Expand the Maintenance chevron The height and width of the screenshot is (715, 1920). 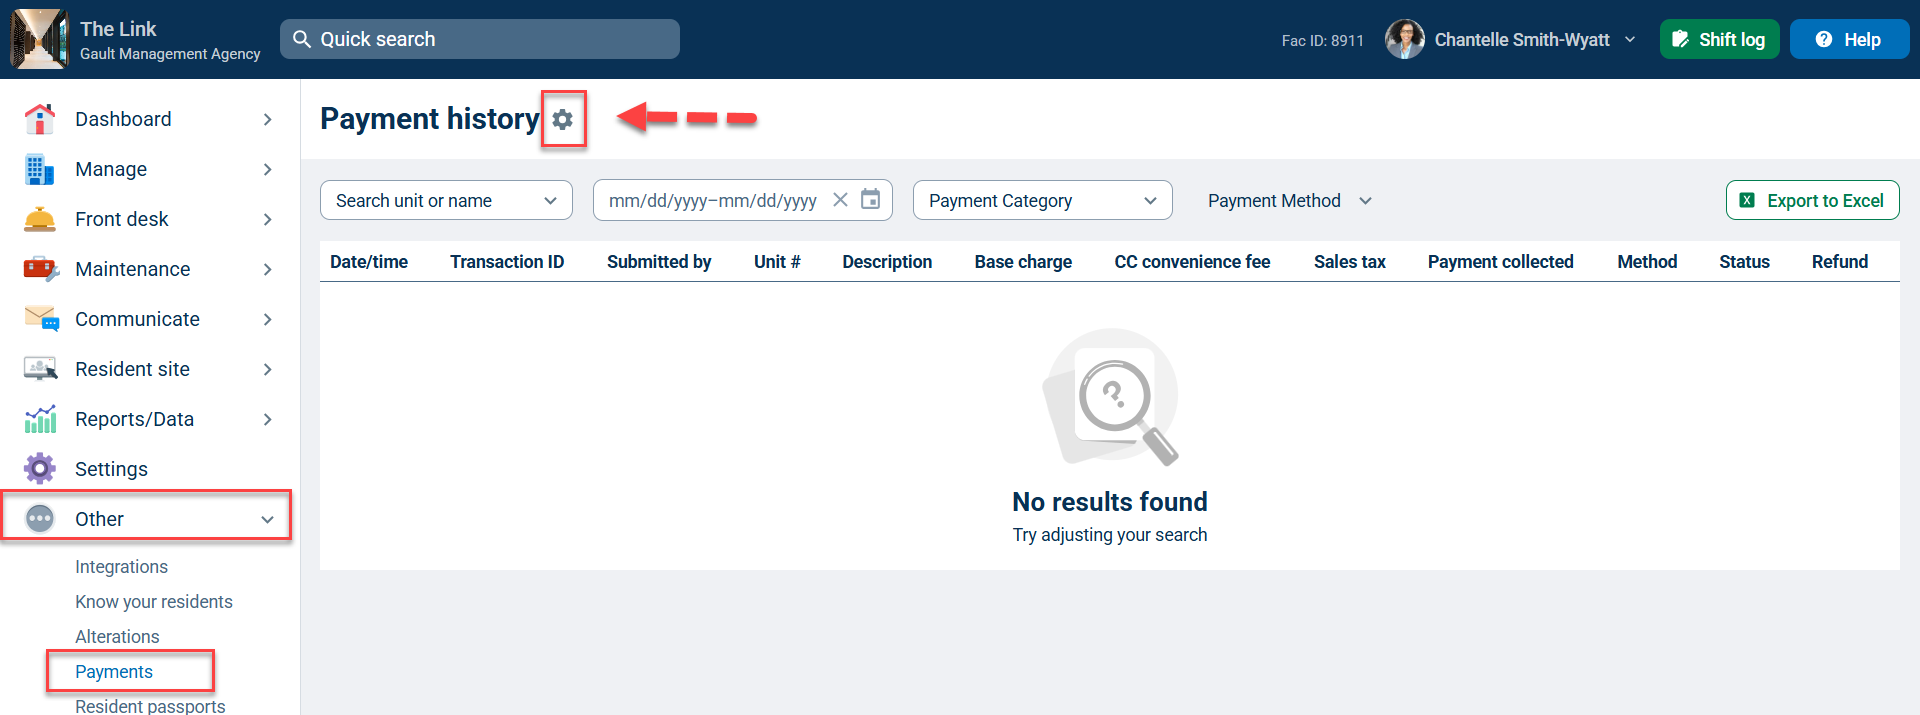tap(267, 269)
